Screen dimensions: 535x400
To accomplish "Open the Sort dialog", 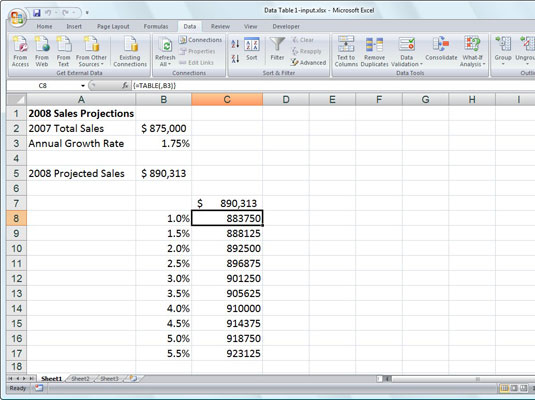I will point(252,49).
